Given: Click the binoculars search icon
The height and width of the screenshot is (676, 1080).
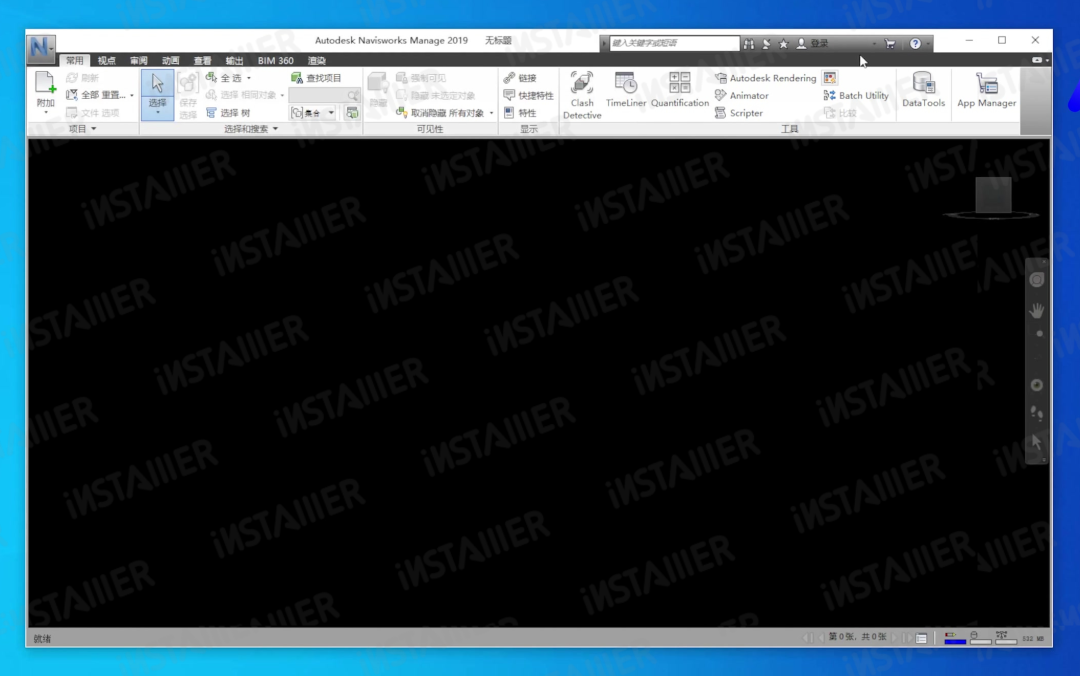Looking at the screenshot, I should tap(749, 43).
